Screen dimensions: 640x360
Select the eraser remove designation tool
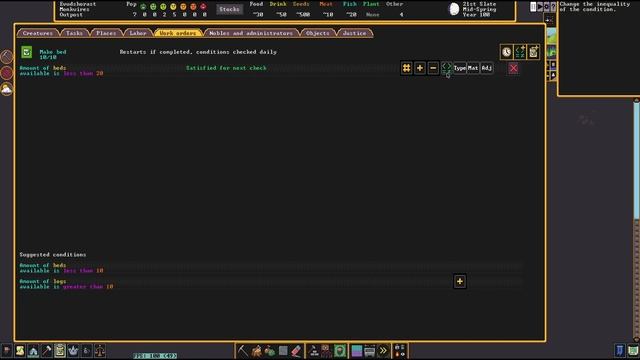tap(296, 351)
